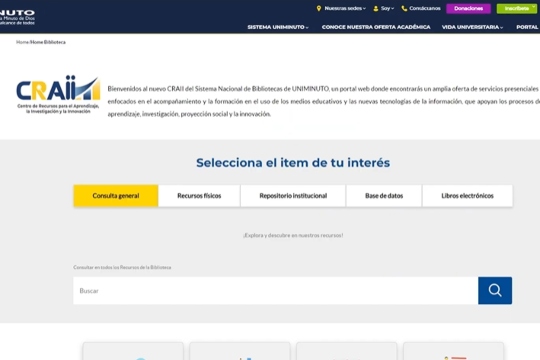The image size is (540, 360).
Task: Click the person icon next to Soy
Action: pos(376,9)
